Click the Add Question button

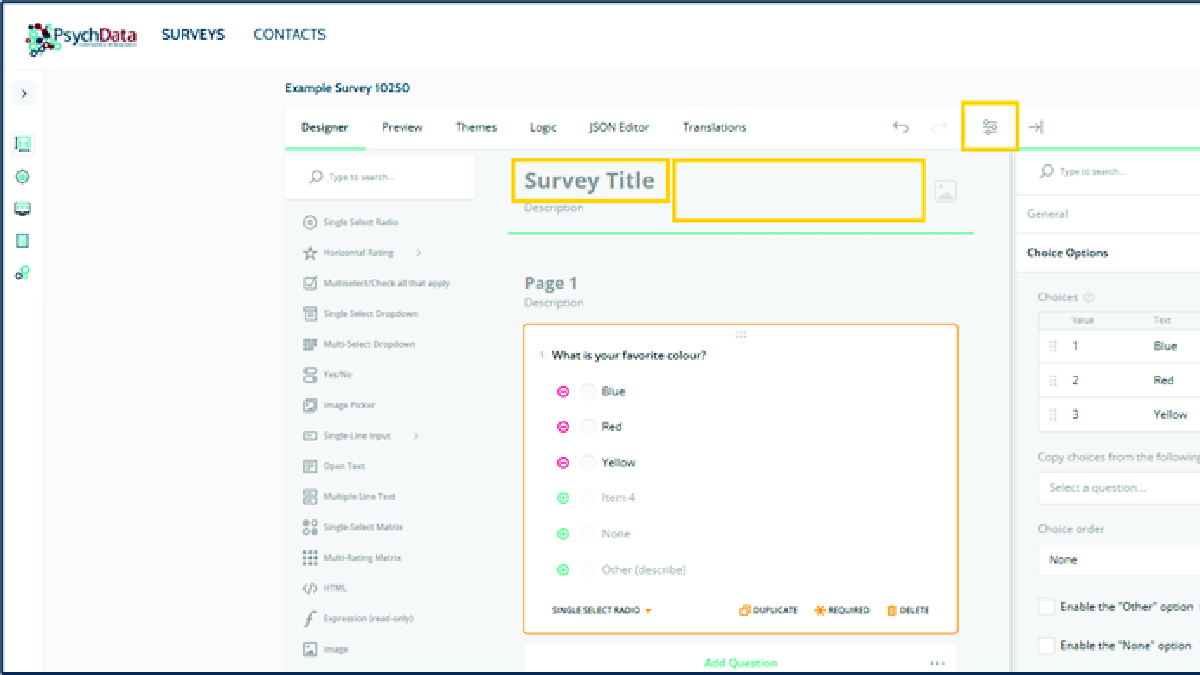pos(740,662)
